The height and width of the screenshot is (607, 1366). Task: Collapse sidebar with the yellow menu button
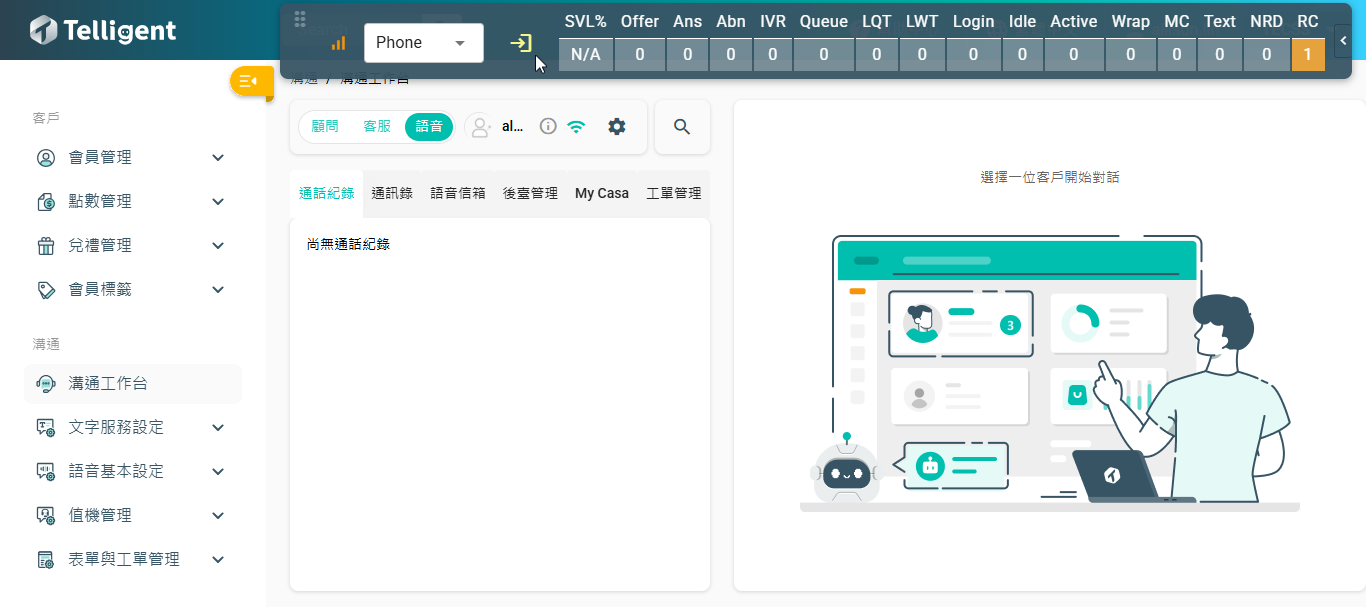click(x=250, y=81)
